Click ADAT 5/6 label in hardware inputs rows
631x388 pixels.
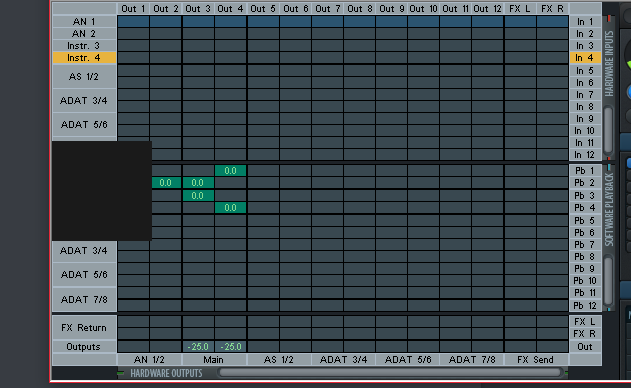pyautogui.click(x=84, y=125)
